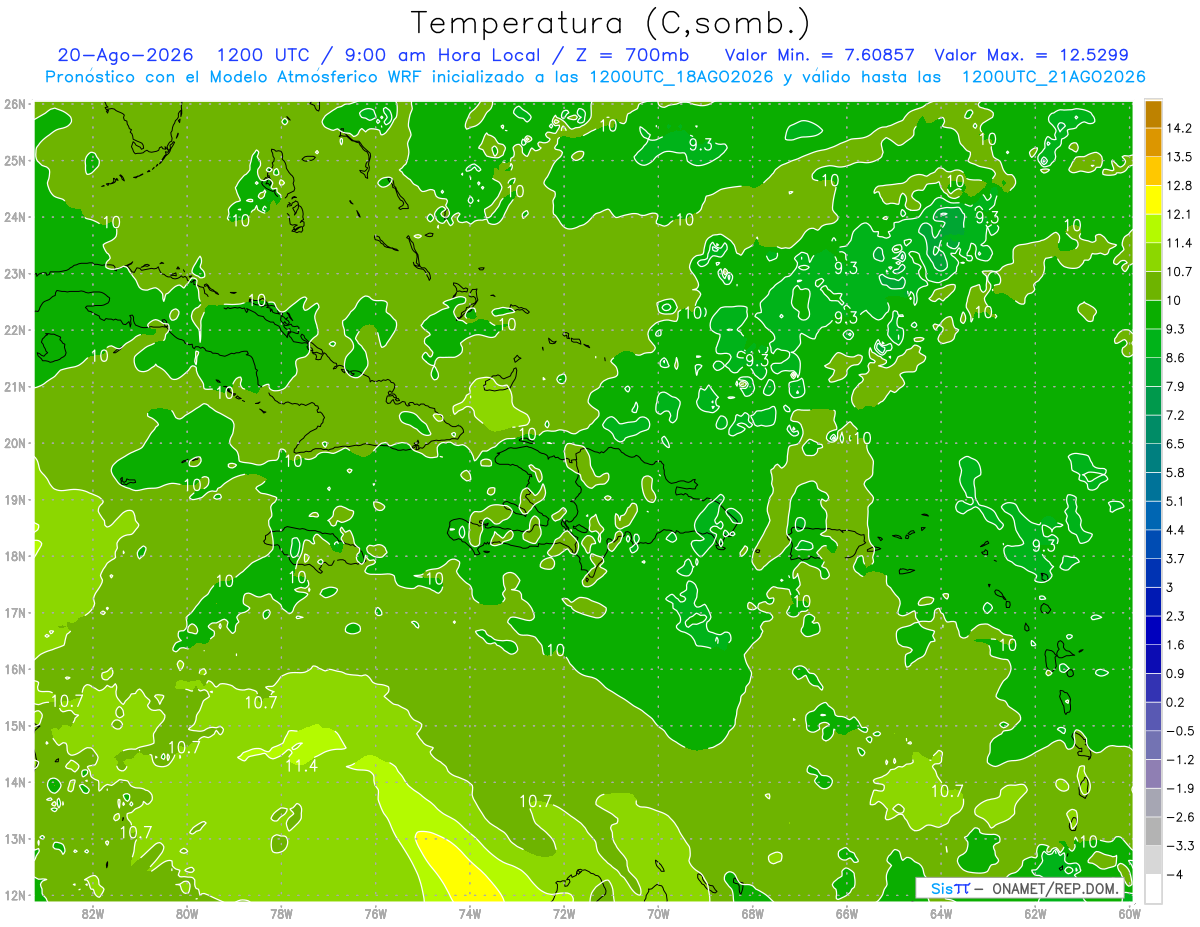Click the 76W longitude axis label
This screenshot has height=927, width=1200.
coord(375,913)
